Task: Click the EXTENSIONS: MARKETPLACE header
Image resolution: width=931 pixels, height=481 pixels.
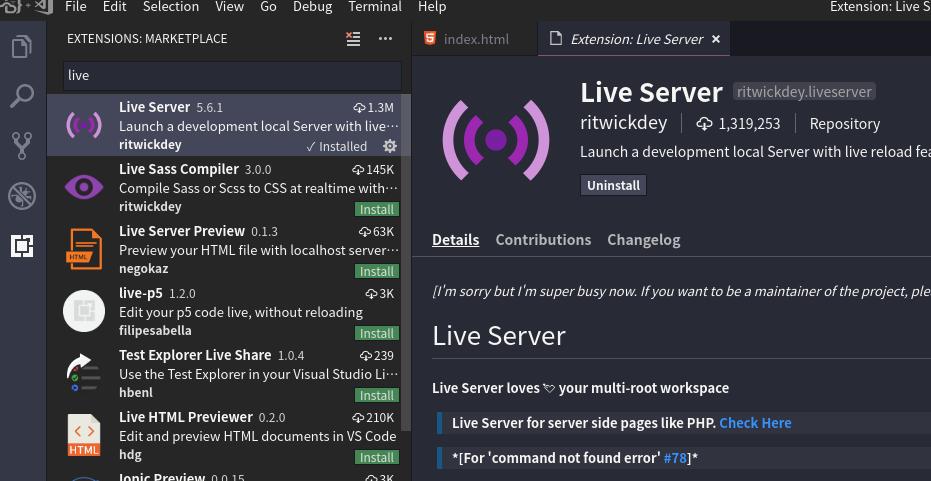Action: (147, 39)
